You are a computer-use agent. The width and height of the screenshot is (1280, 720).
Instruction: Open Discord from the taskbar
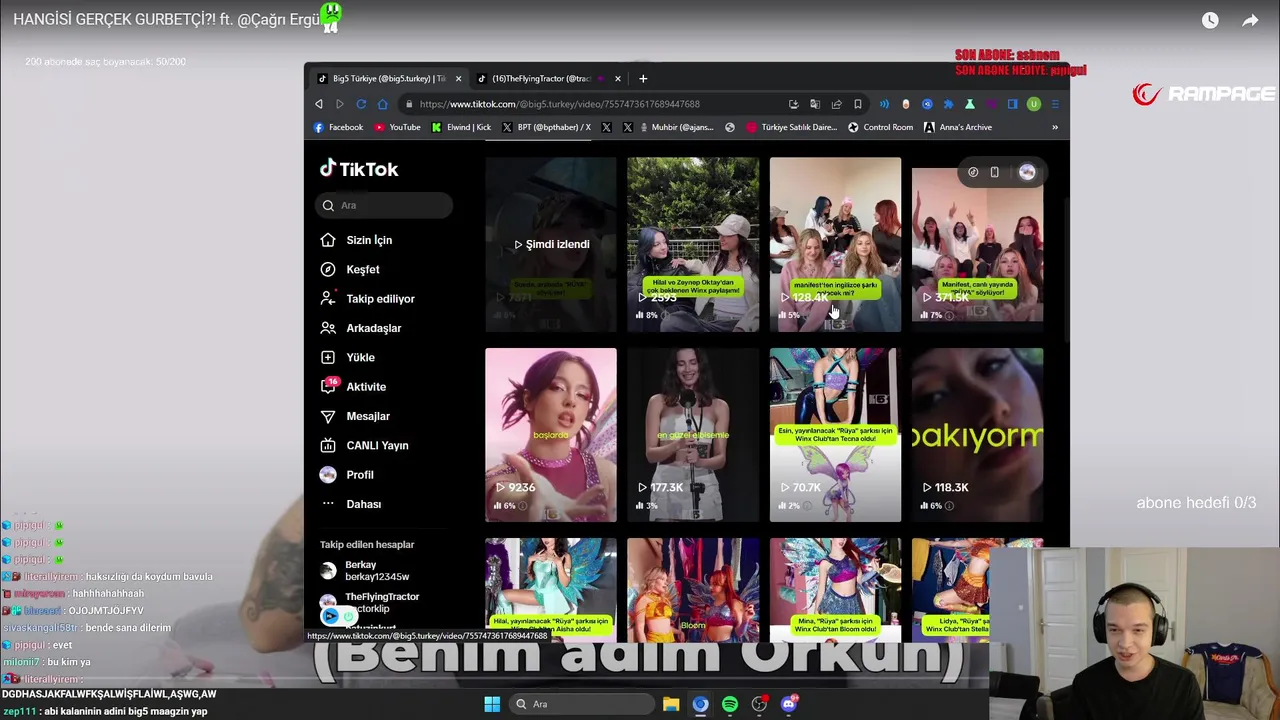789,704
